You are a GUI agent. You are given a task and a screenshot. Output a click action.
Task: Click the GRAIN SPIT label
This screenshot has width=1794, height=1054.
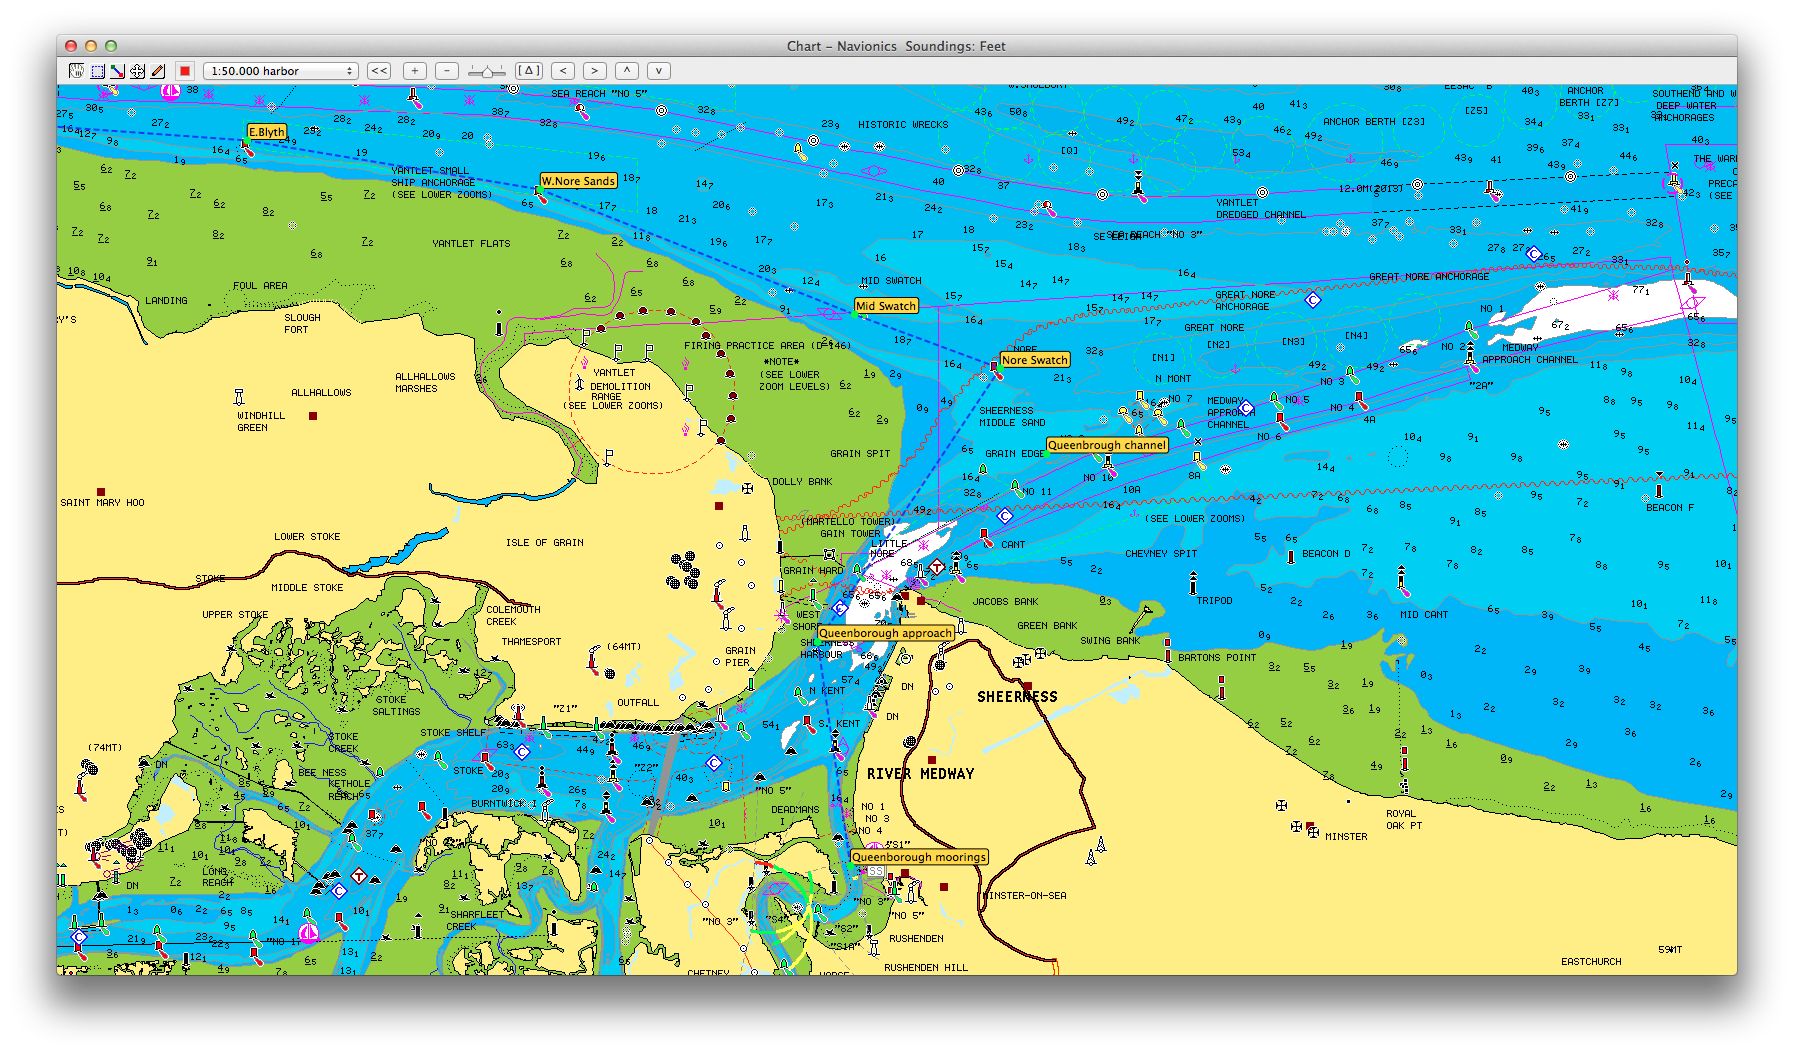click(x=860, y=454)
